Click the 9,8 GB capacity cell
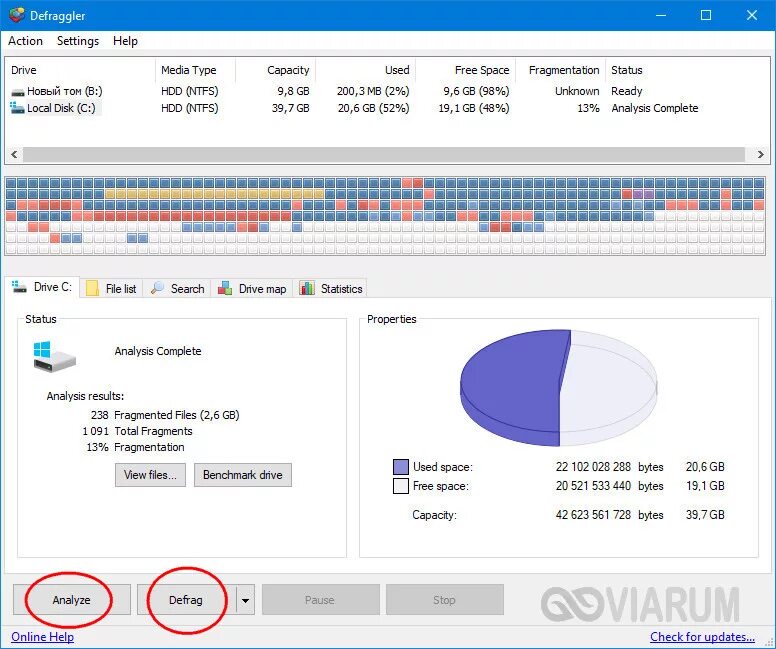 click(293, 91)
